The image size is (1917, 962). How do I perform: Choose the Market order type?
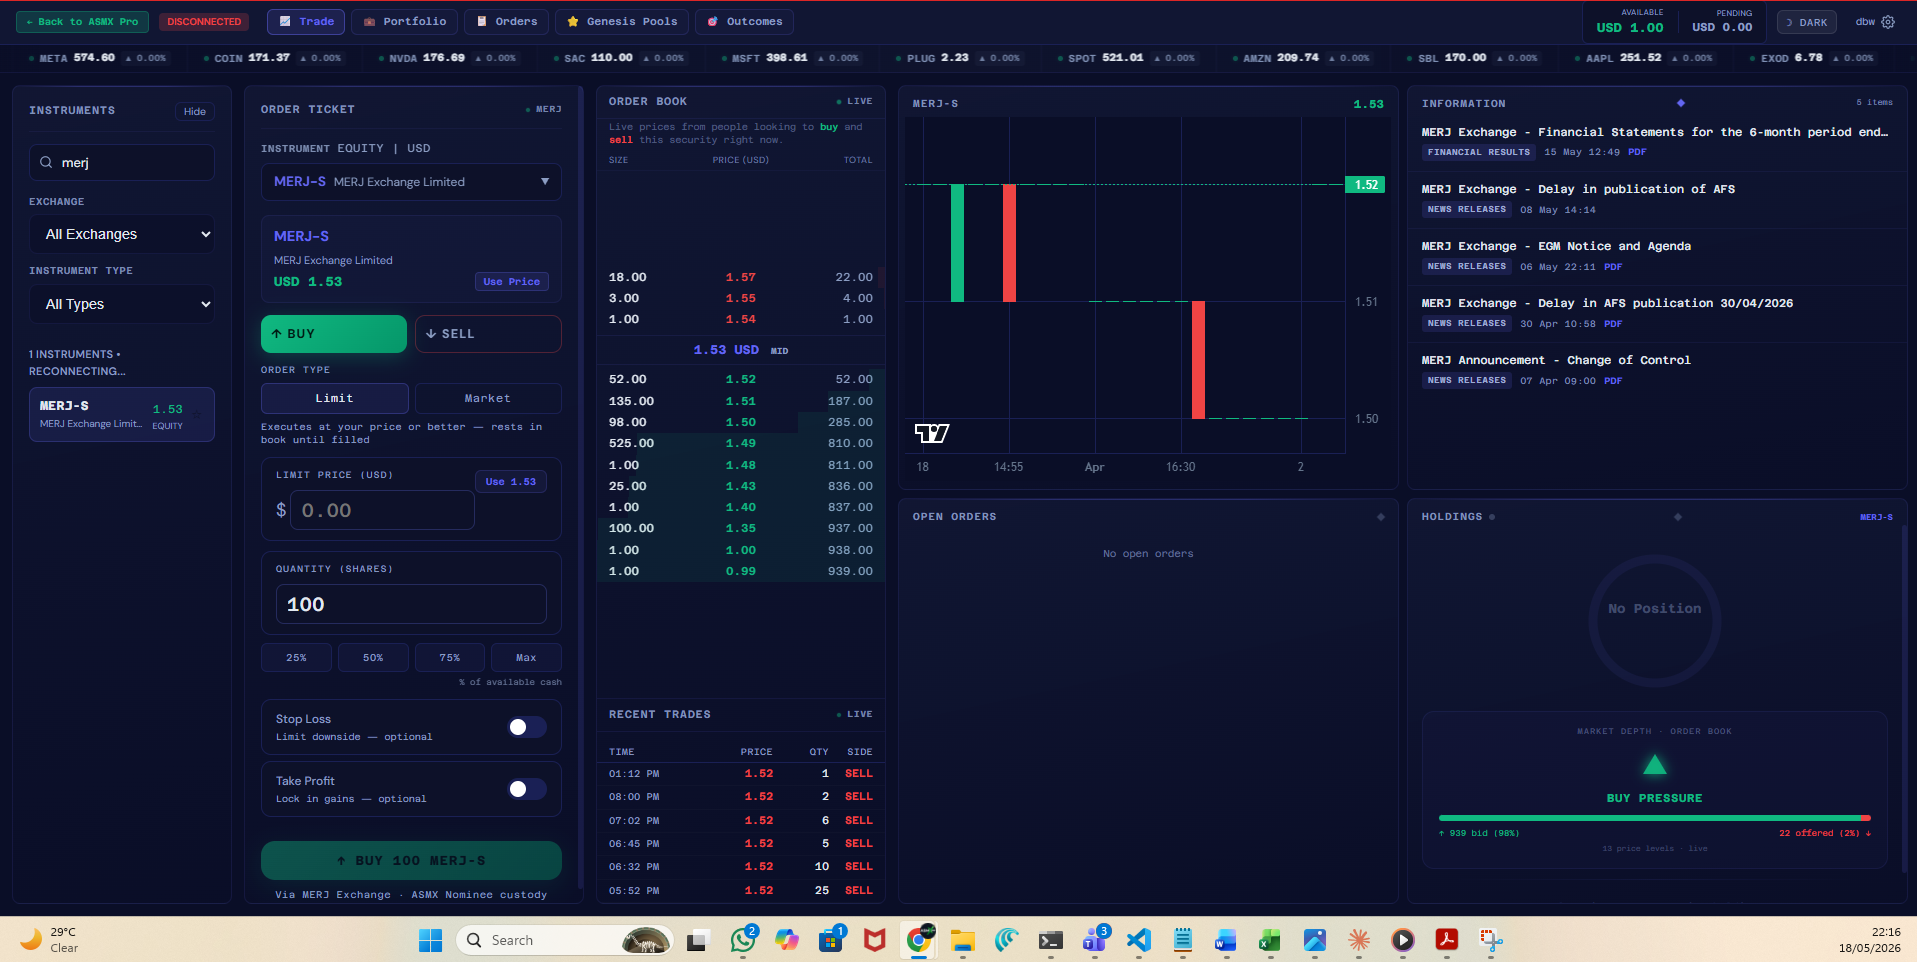tap(488, 398)
